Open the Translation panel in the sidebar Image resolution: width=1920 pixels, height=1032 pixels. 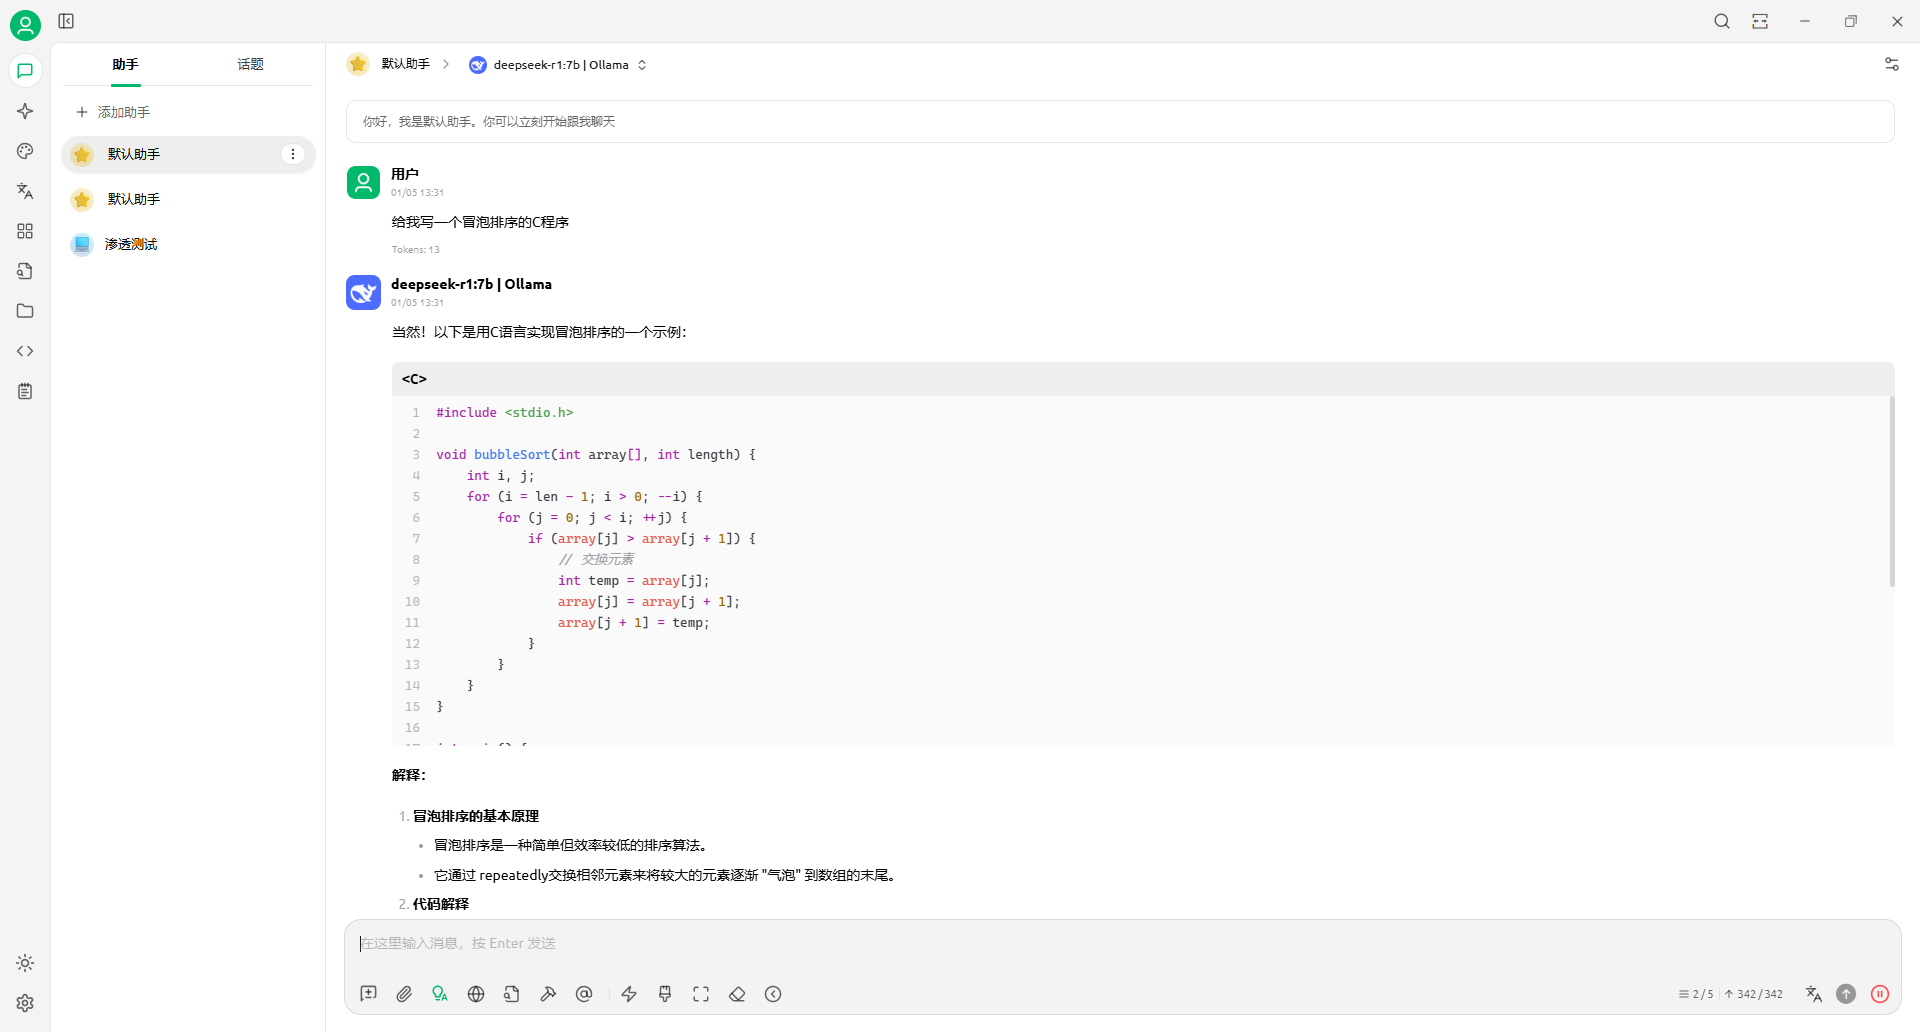[25, 191]
